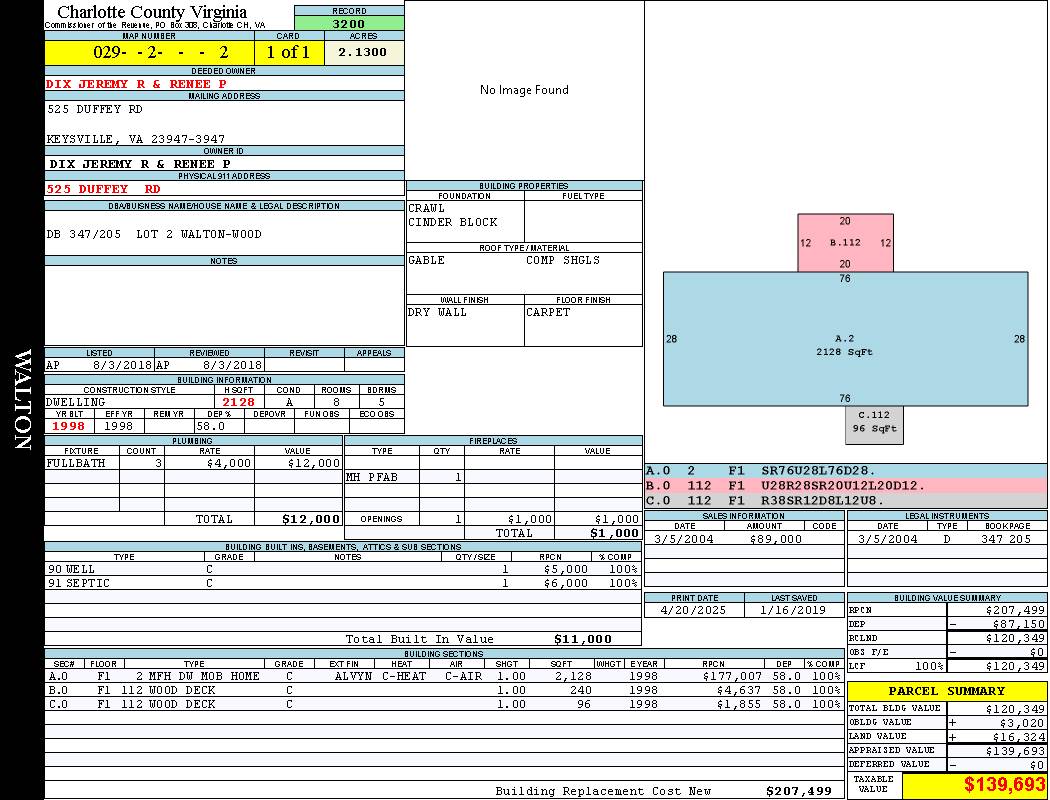1050x800 pixels.
Task: Click KEYSVILLE, VA 23947-3947 line
Action: [135, 139]
